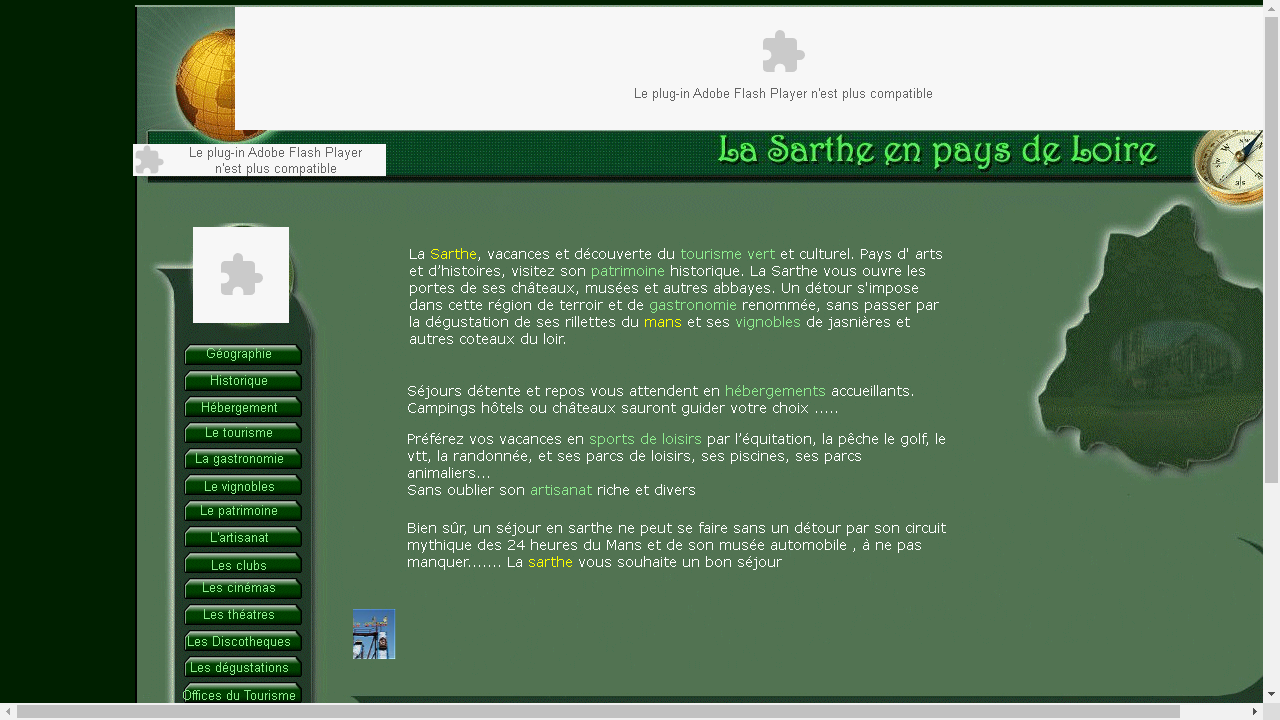This screenshot has height=720, width=1280.
Task: Open the 'sports de loisirs' hyperlink
Action: click(645, 439)
